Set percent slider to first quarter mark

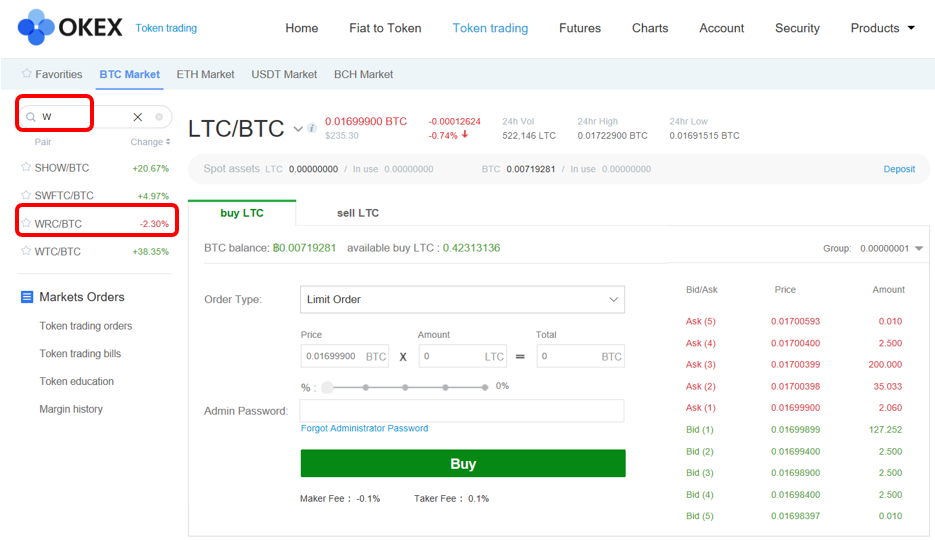pos(366,387)
